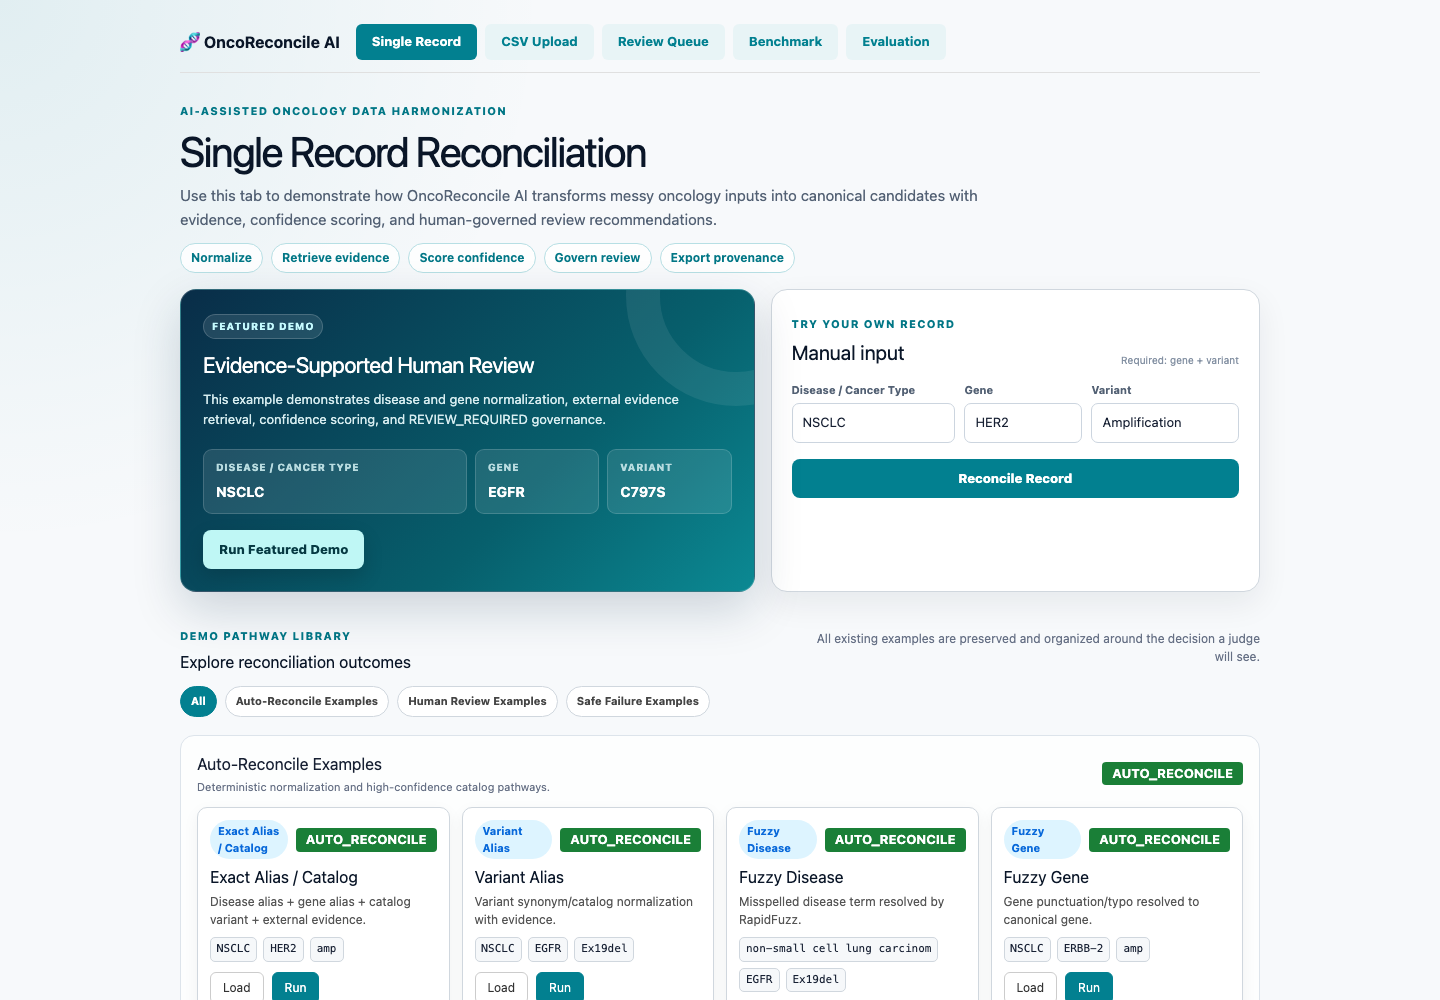Click the OncoReconcile AI DNA logo icon

[190, 42]
